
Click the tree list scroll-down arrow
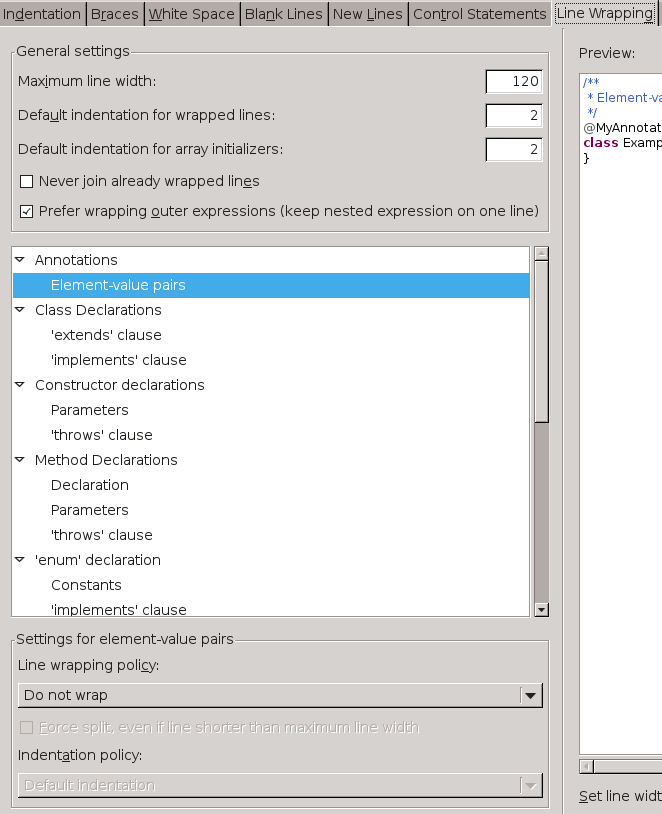tap(542, 609)
